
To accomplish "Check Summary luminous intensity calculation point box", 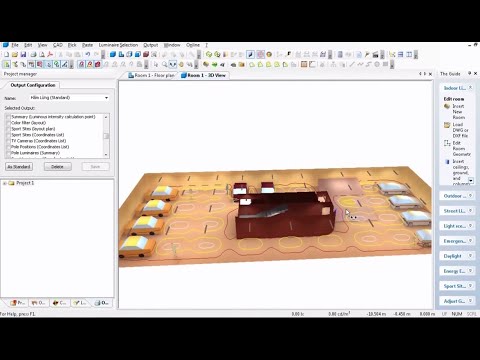I will click(8, 117).
